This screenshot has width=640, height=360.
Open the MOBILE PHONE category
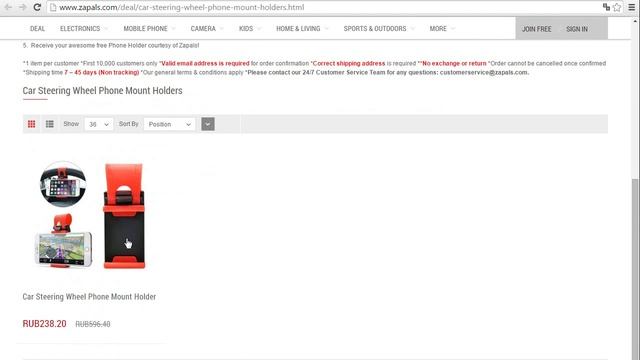point(145,29)
